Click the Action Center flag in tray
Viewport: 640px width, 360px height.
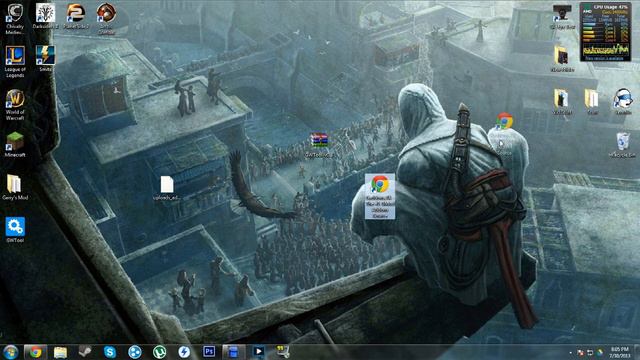(x=580, y=352)
